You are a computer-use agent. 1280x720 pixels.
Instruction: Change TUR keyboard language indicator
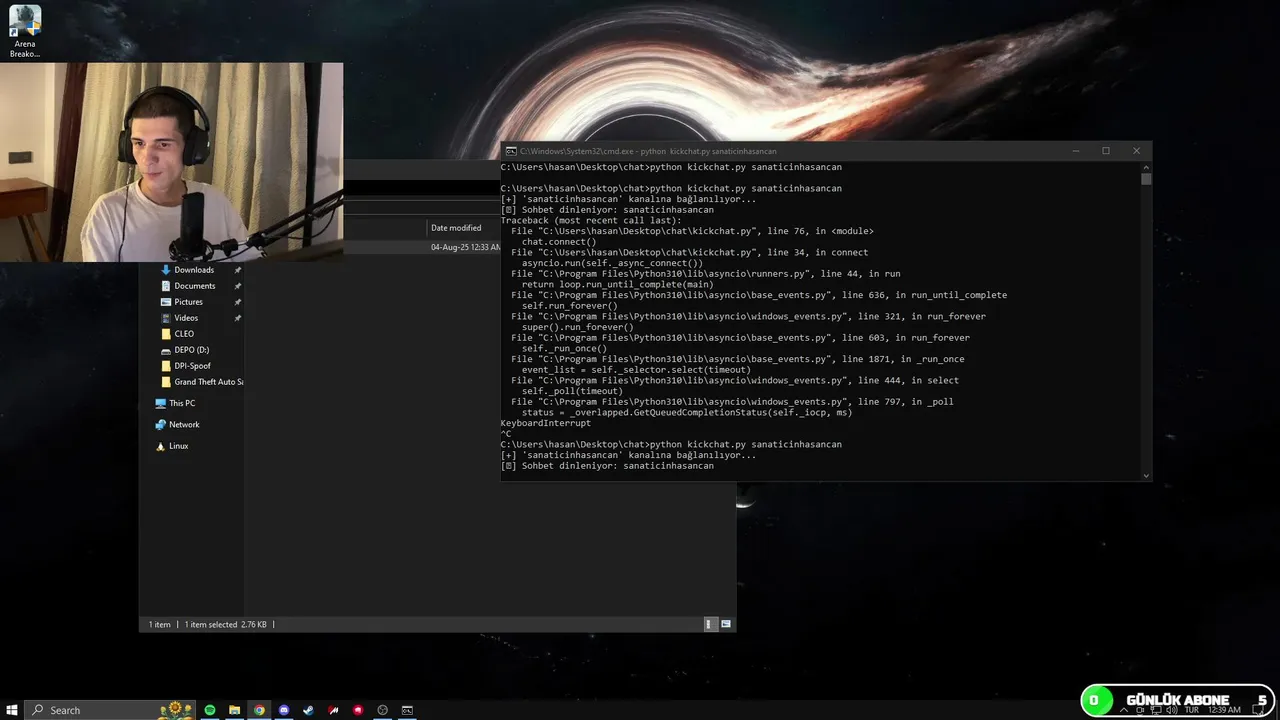pos(1192,710)
